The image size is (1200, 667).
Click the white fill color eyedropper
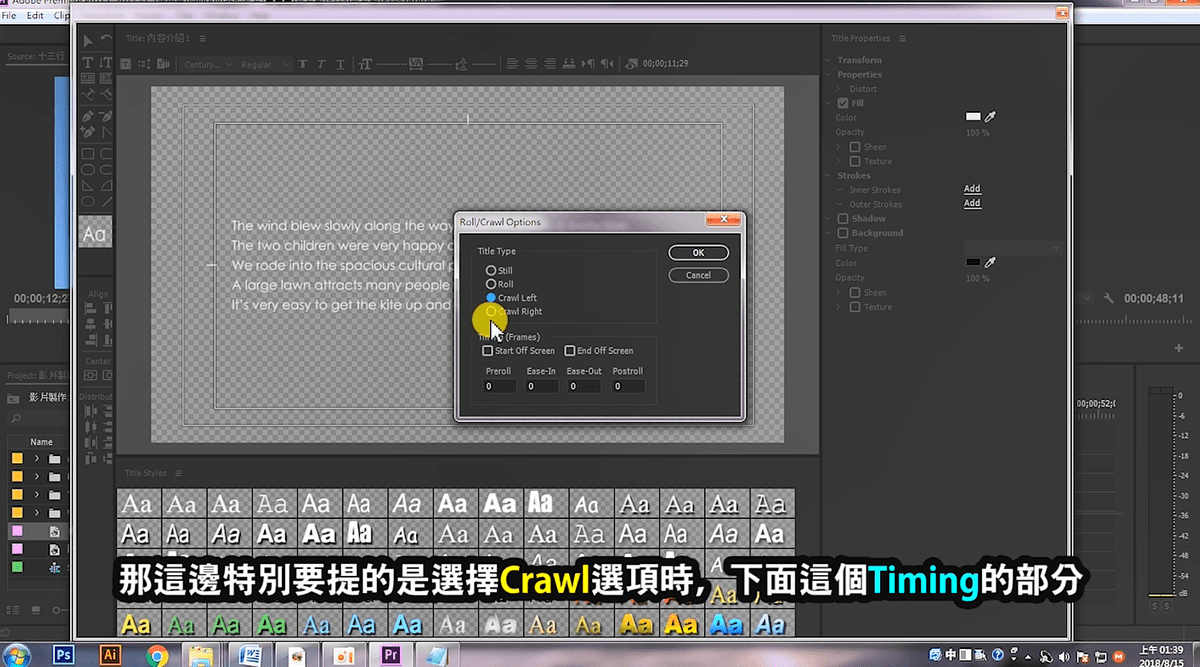(x=991, y=117)
